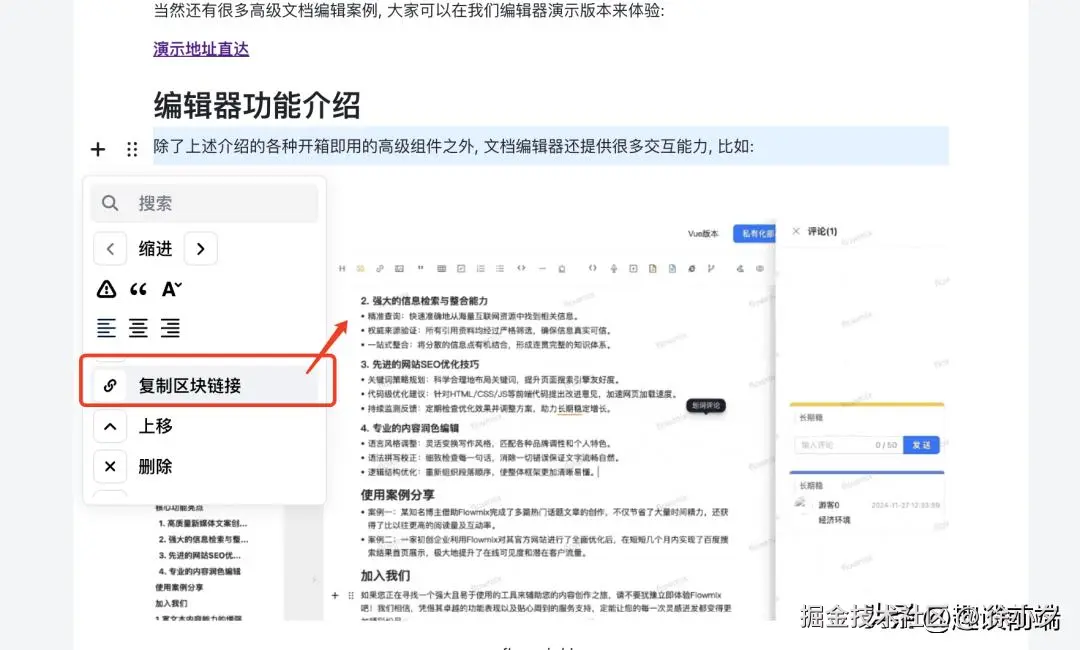This screenshot has height=650, width=1080.
Task: Click the 4. 专业的内容润色编辑 heading in the document
Action: (x=409, y=428)
